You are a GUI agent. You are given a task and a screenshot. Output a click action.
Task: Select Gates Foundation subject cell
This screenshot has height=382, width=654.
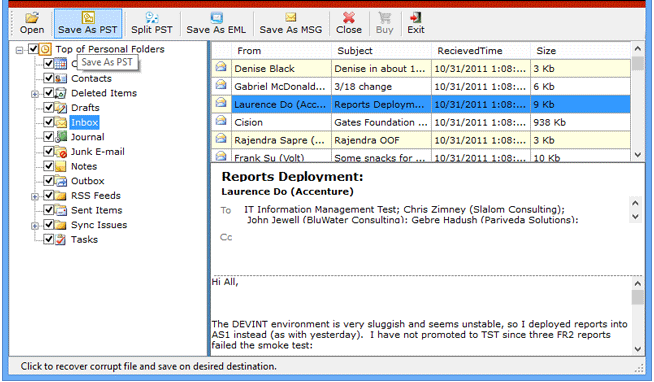(x=382, y=122)
